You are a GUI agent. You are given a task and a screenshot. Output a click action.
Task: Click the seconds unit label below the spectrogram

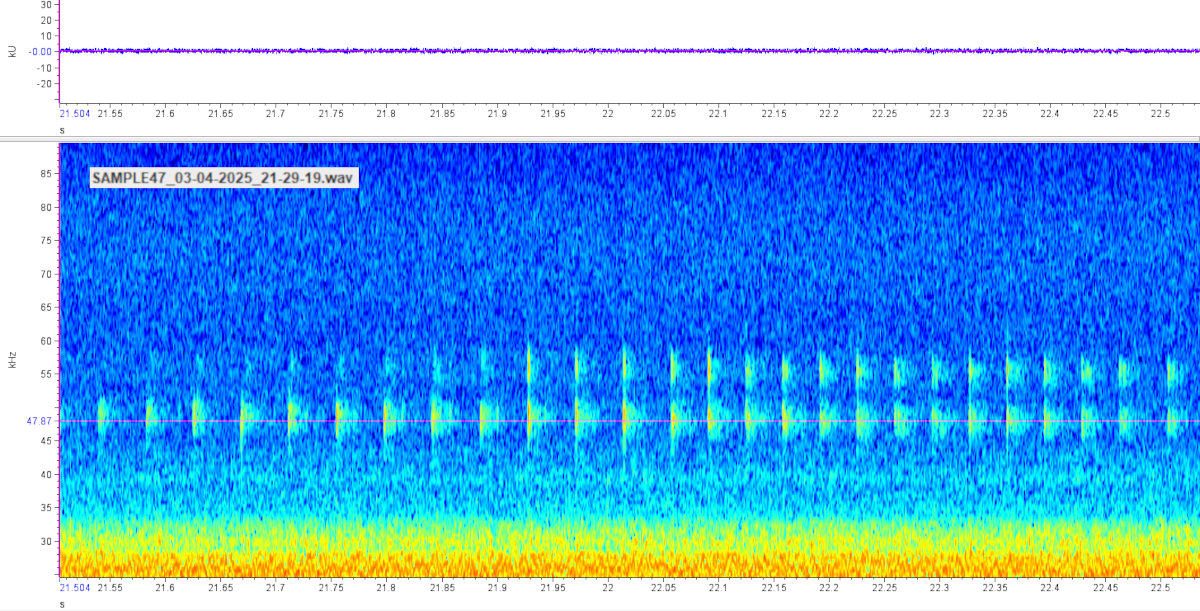[x=62, y=604]
